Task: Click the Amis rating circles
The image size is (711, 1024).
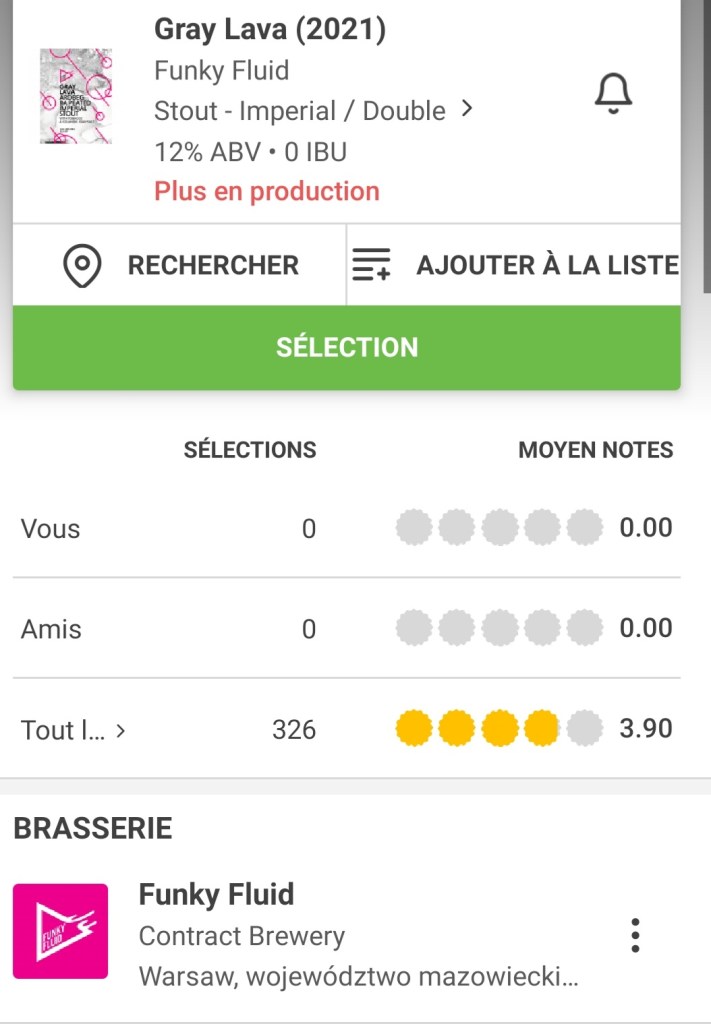Action: tap(499, 628)
